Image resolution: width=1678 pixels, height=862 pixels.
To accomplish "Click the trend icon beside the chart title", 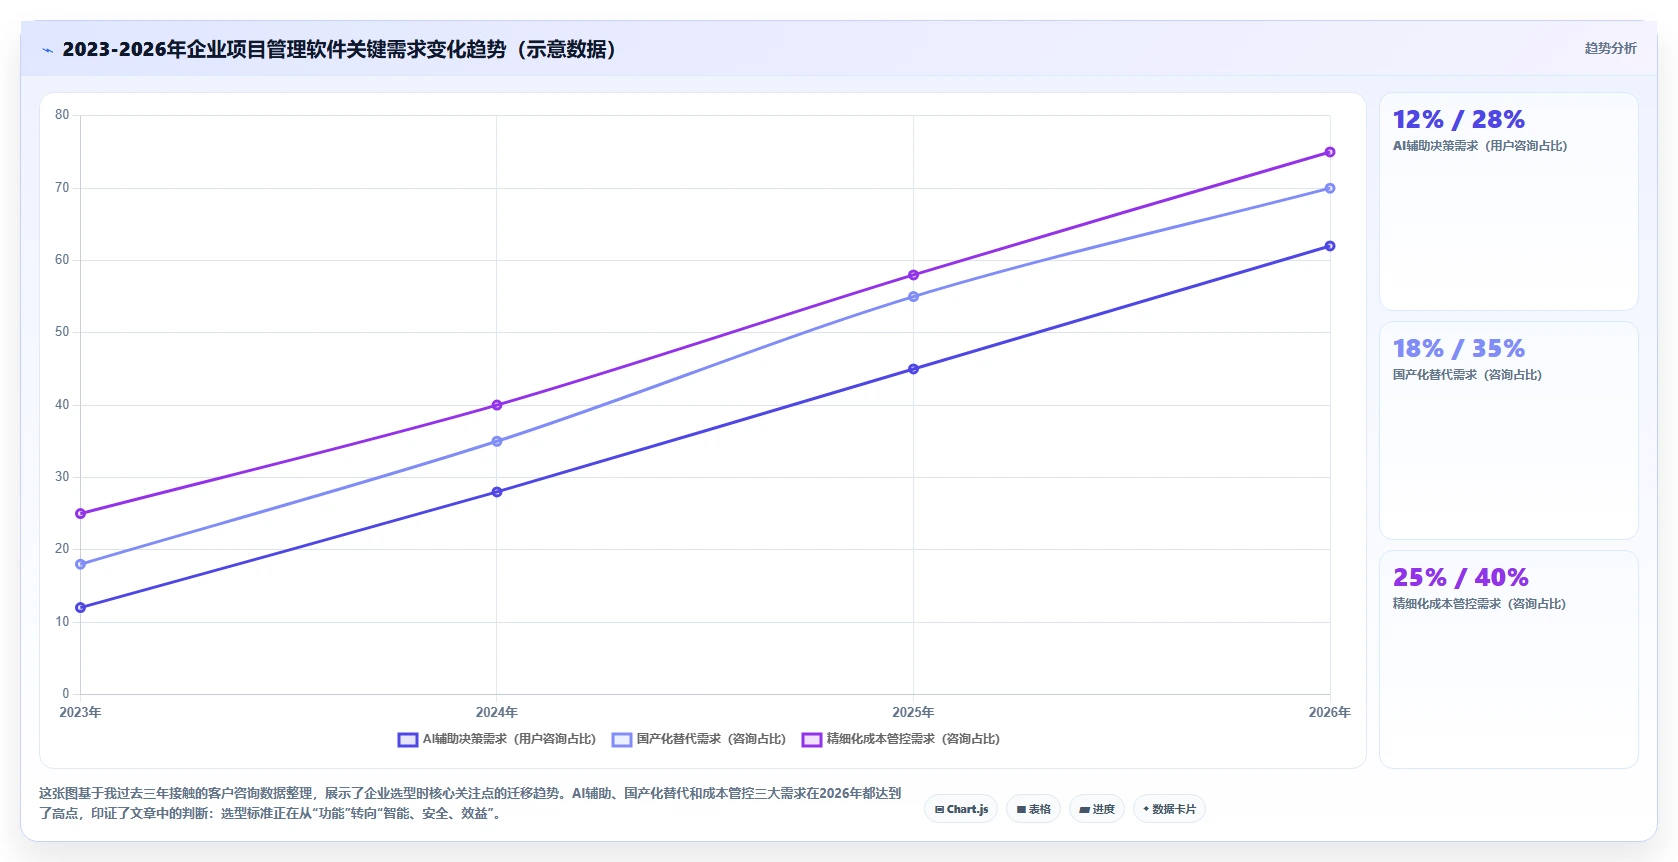I will [47, 50].
